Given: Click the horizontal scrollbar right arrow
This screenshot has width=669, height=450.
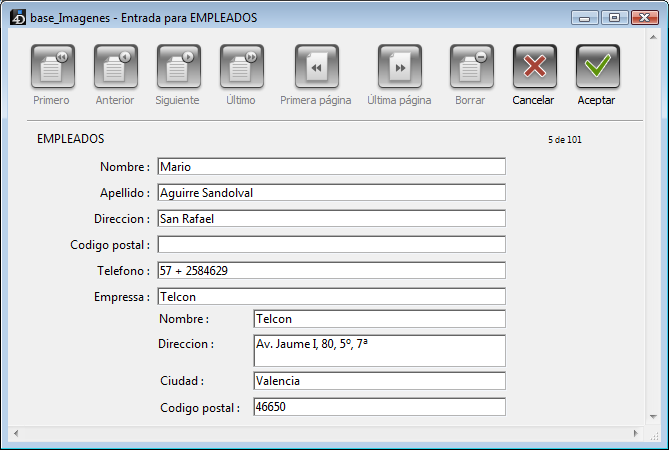Looking at the screenshot, I should pyautogui.click(x=636, y=433).
